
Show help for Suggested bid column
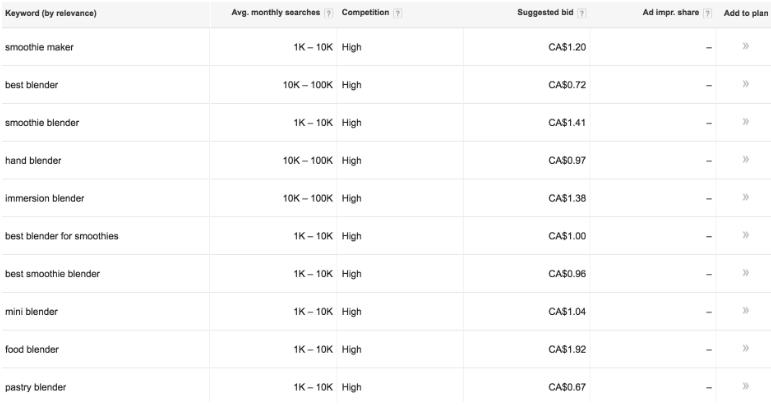582,12
